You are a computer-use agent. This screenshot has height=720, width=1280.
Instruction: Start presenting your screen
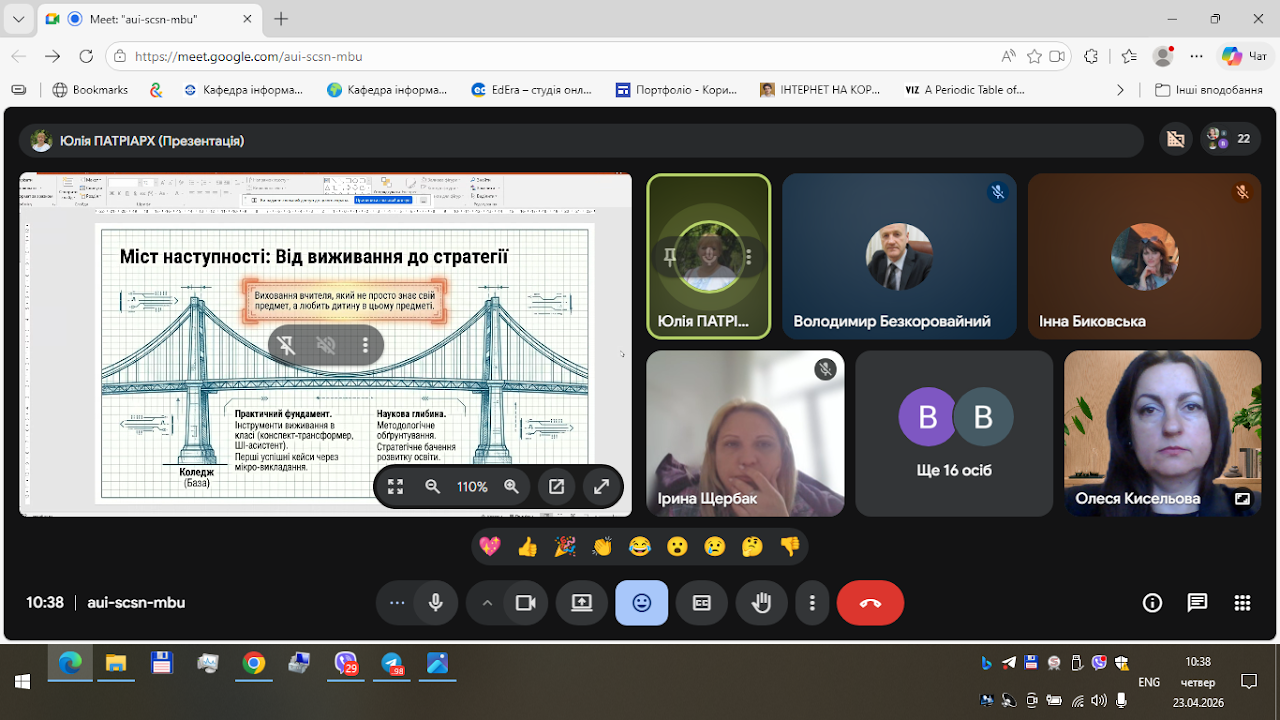point(582,603)
